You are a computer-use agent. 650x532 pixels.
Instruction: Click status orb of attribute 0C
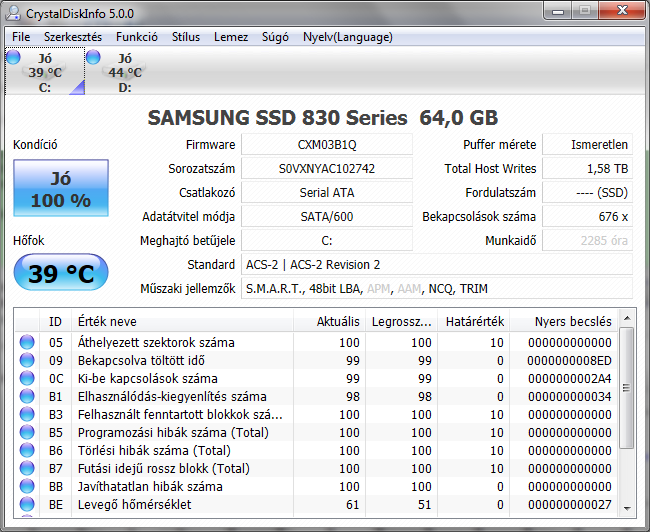27,378
